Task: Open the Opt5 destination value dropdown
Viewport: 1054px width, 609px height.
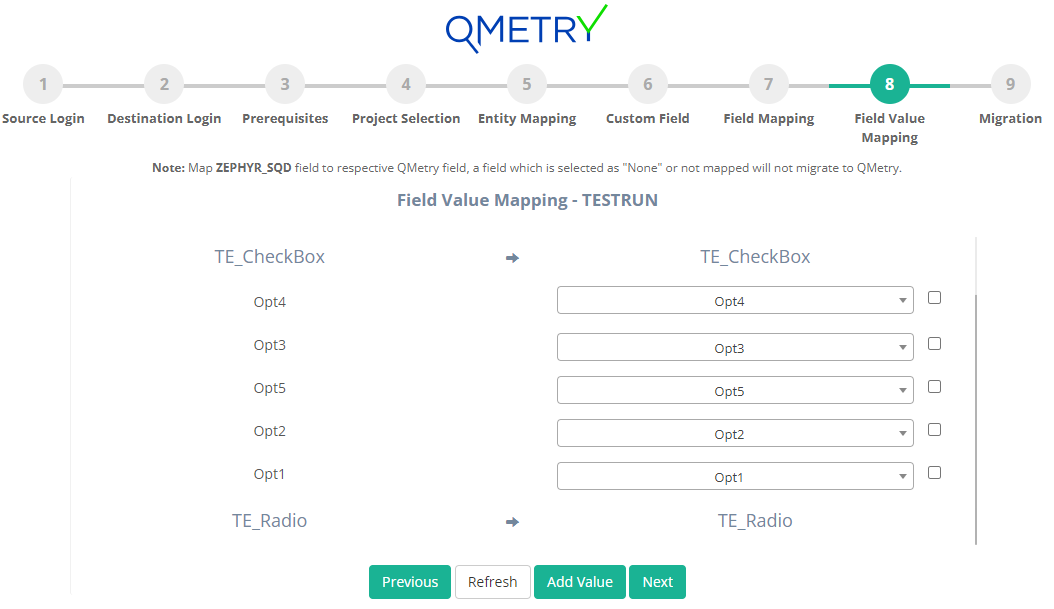Action: tap(735, 391)
